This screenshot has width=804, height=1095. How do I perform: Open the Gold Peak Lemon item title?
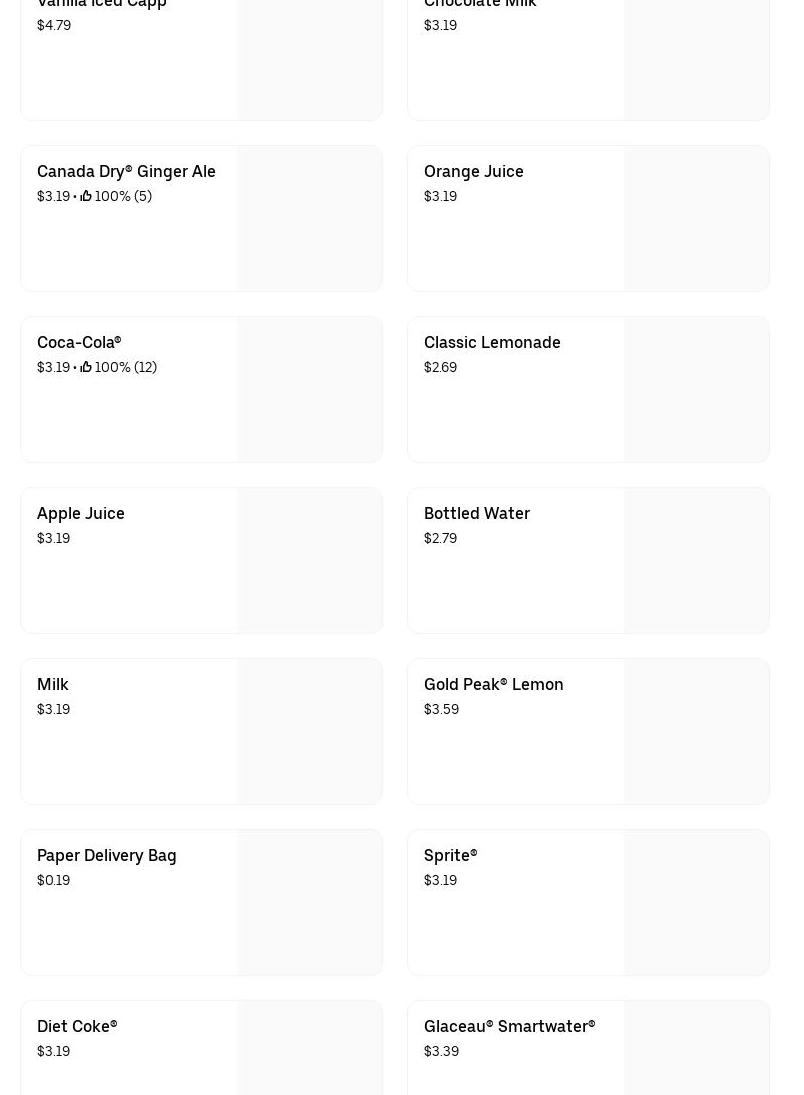pos(493,684)
